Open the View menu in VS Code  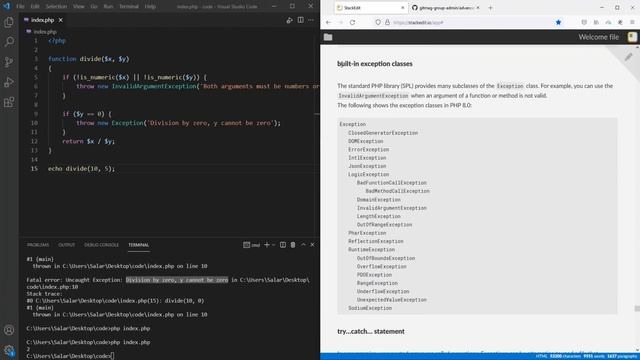[79, 7]
